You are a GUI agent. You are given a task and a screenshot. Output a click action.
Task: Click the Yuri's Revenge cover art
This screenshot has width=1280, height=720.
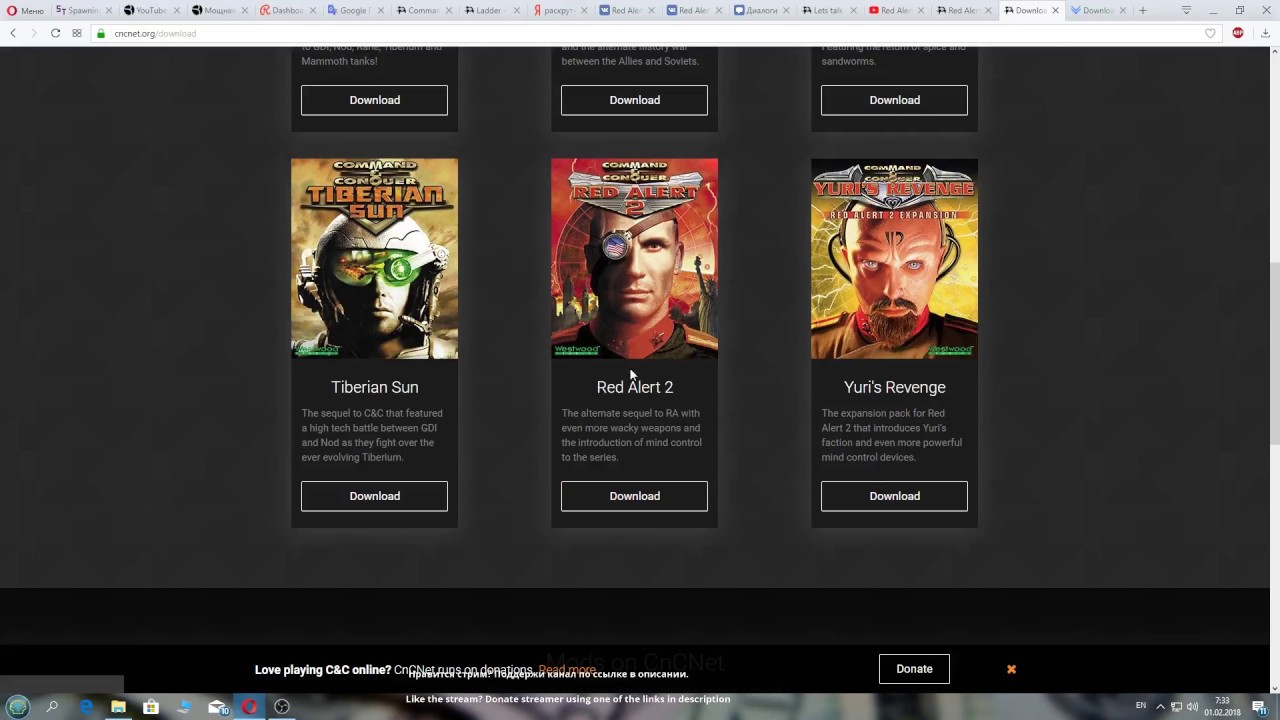coord(894,258)
